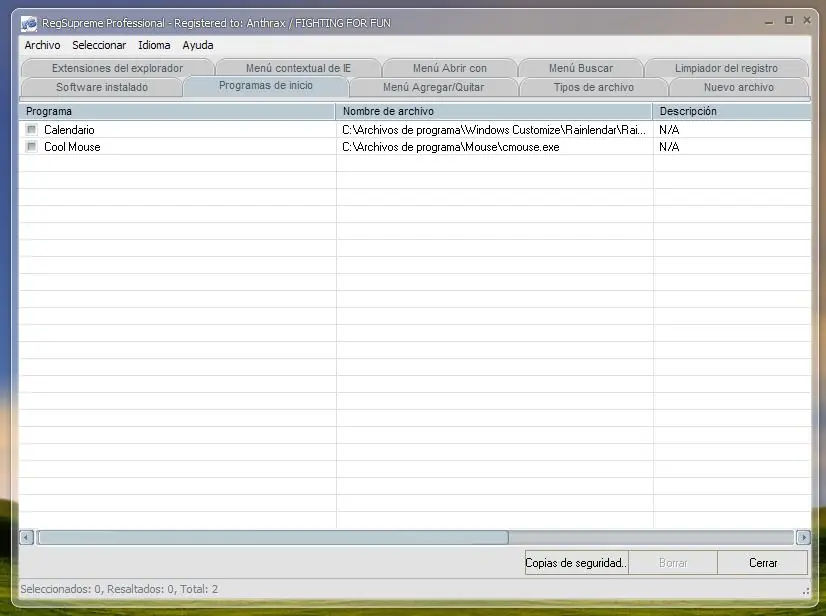The image size is (826, 616).
Task: Switch to Menú Abrir con tab
Action: (x=449, y=68)
